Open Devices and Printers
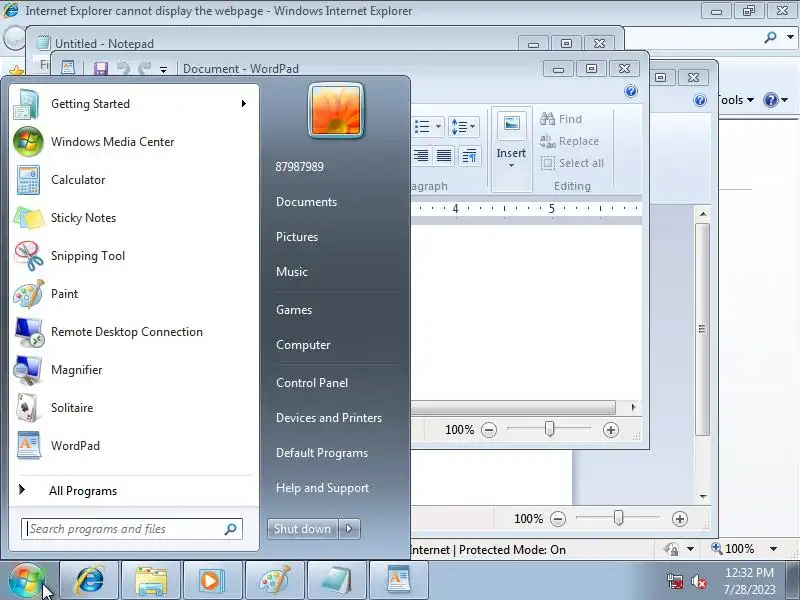 [x=329, y=418]
